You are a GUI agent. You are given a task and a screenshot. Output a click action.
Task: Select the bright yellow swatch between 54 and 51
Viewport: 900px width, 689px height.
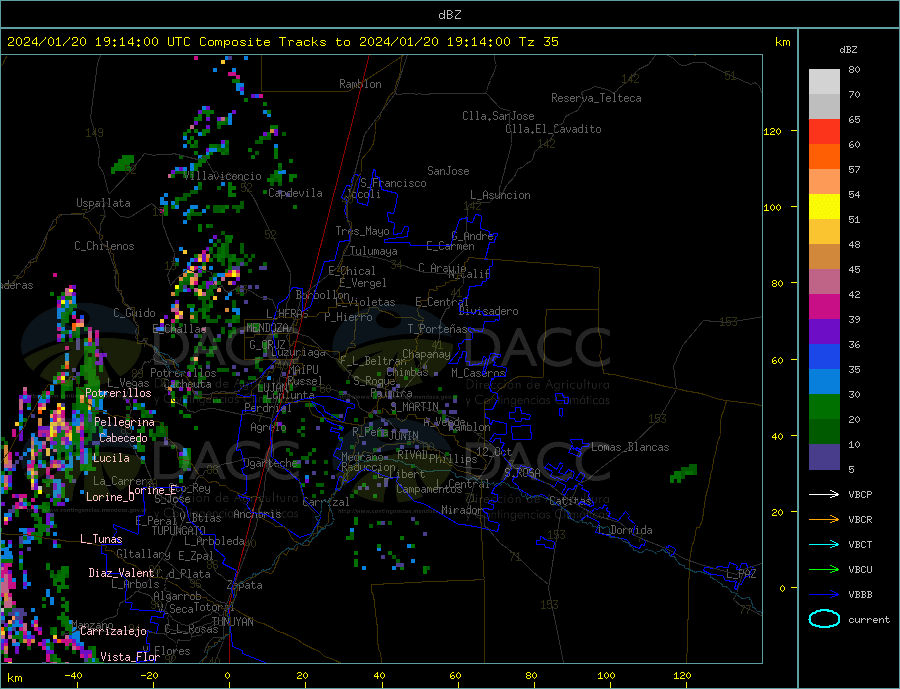coord(824,207)
